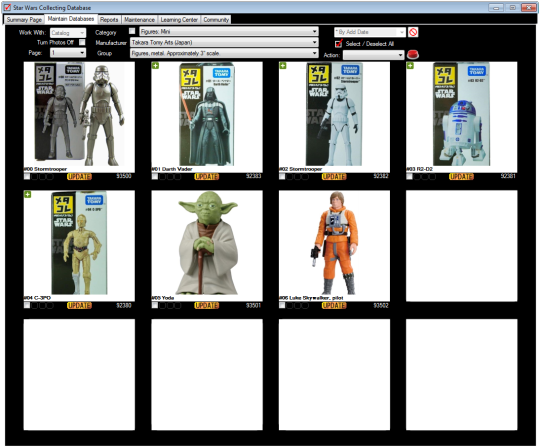Viewport: 540px width, 447px height.
Task: Open the Page number dropdown
Action: [x=68, y=53]
